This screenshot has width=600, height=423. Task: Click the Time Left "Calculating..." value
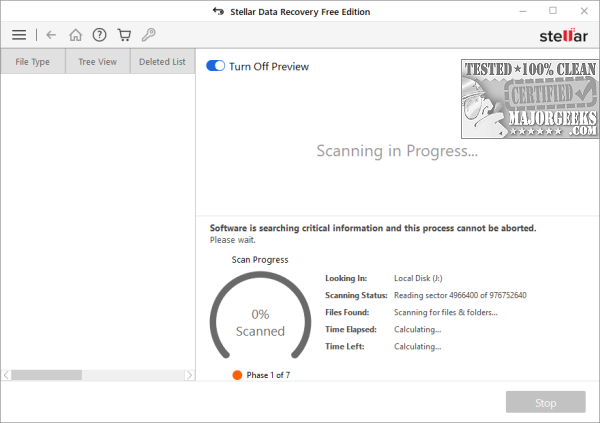click(417, 346)
